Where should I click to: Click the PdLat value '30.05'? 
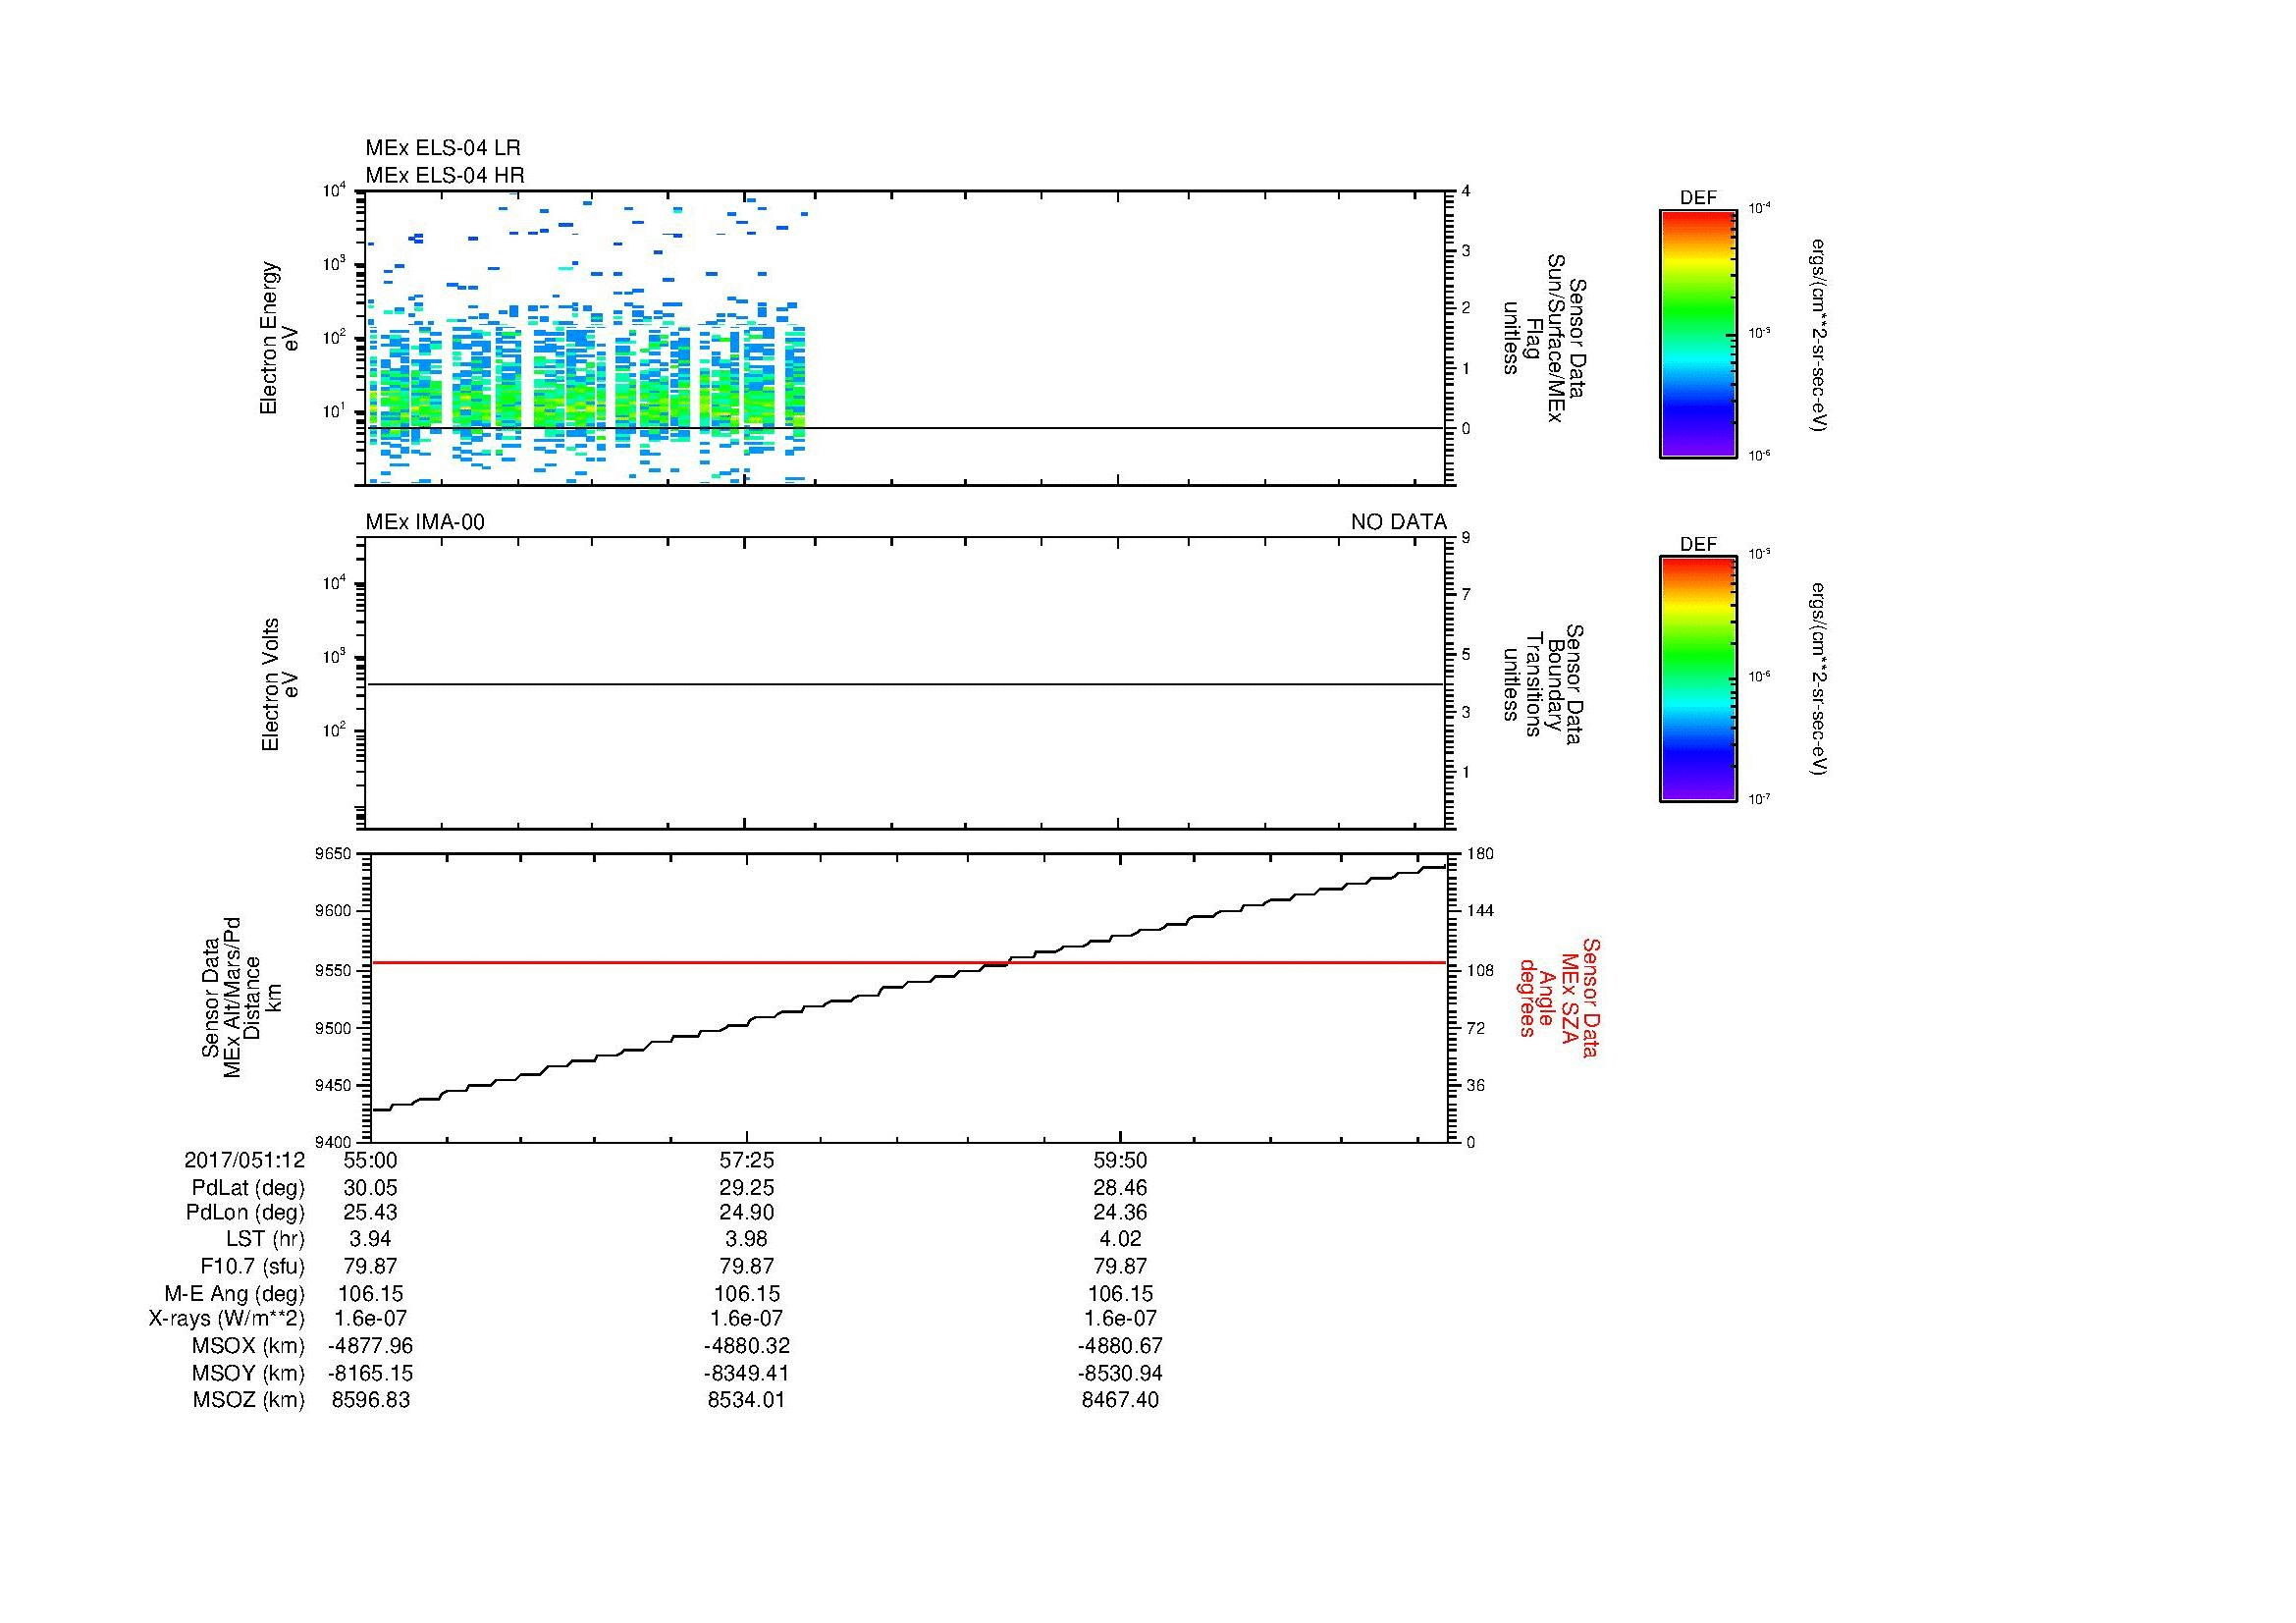point(371,1187)
